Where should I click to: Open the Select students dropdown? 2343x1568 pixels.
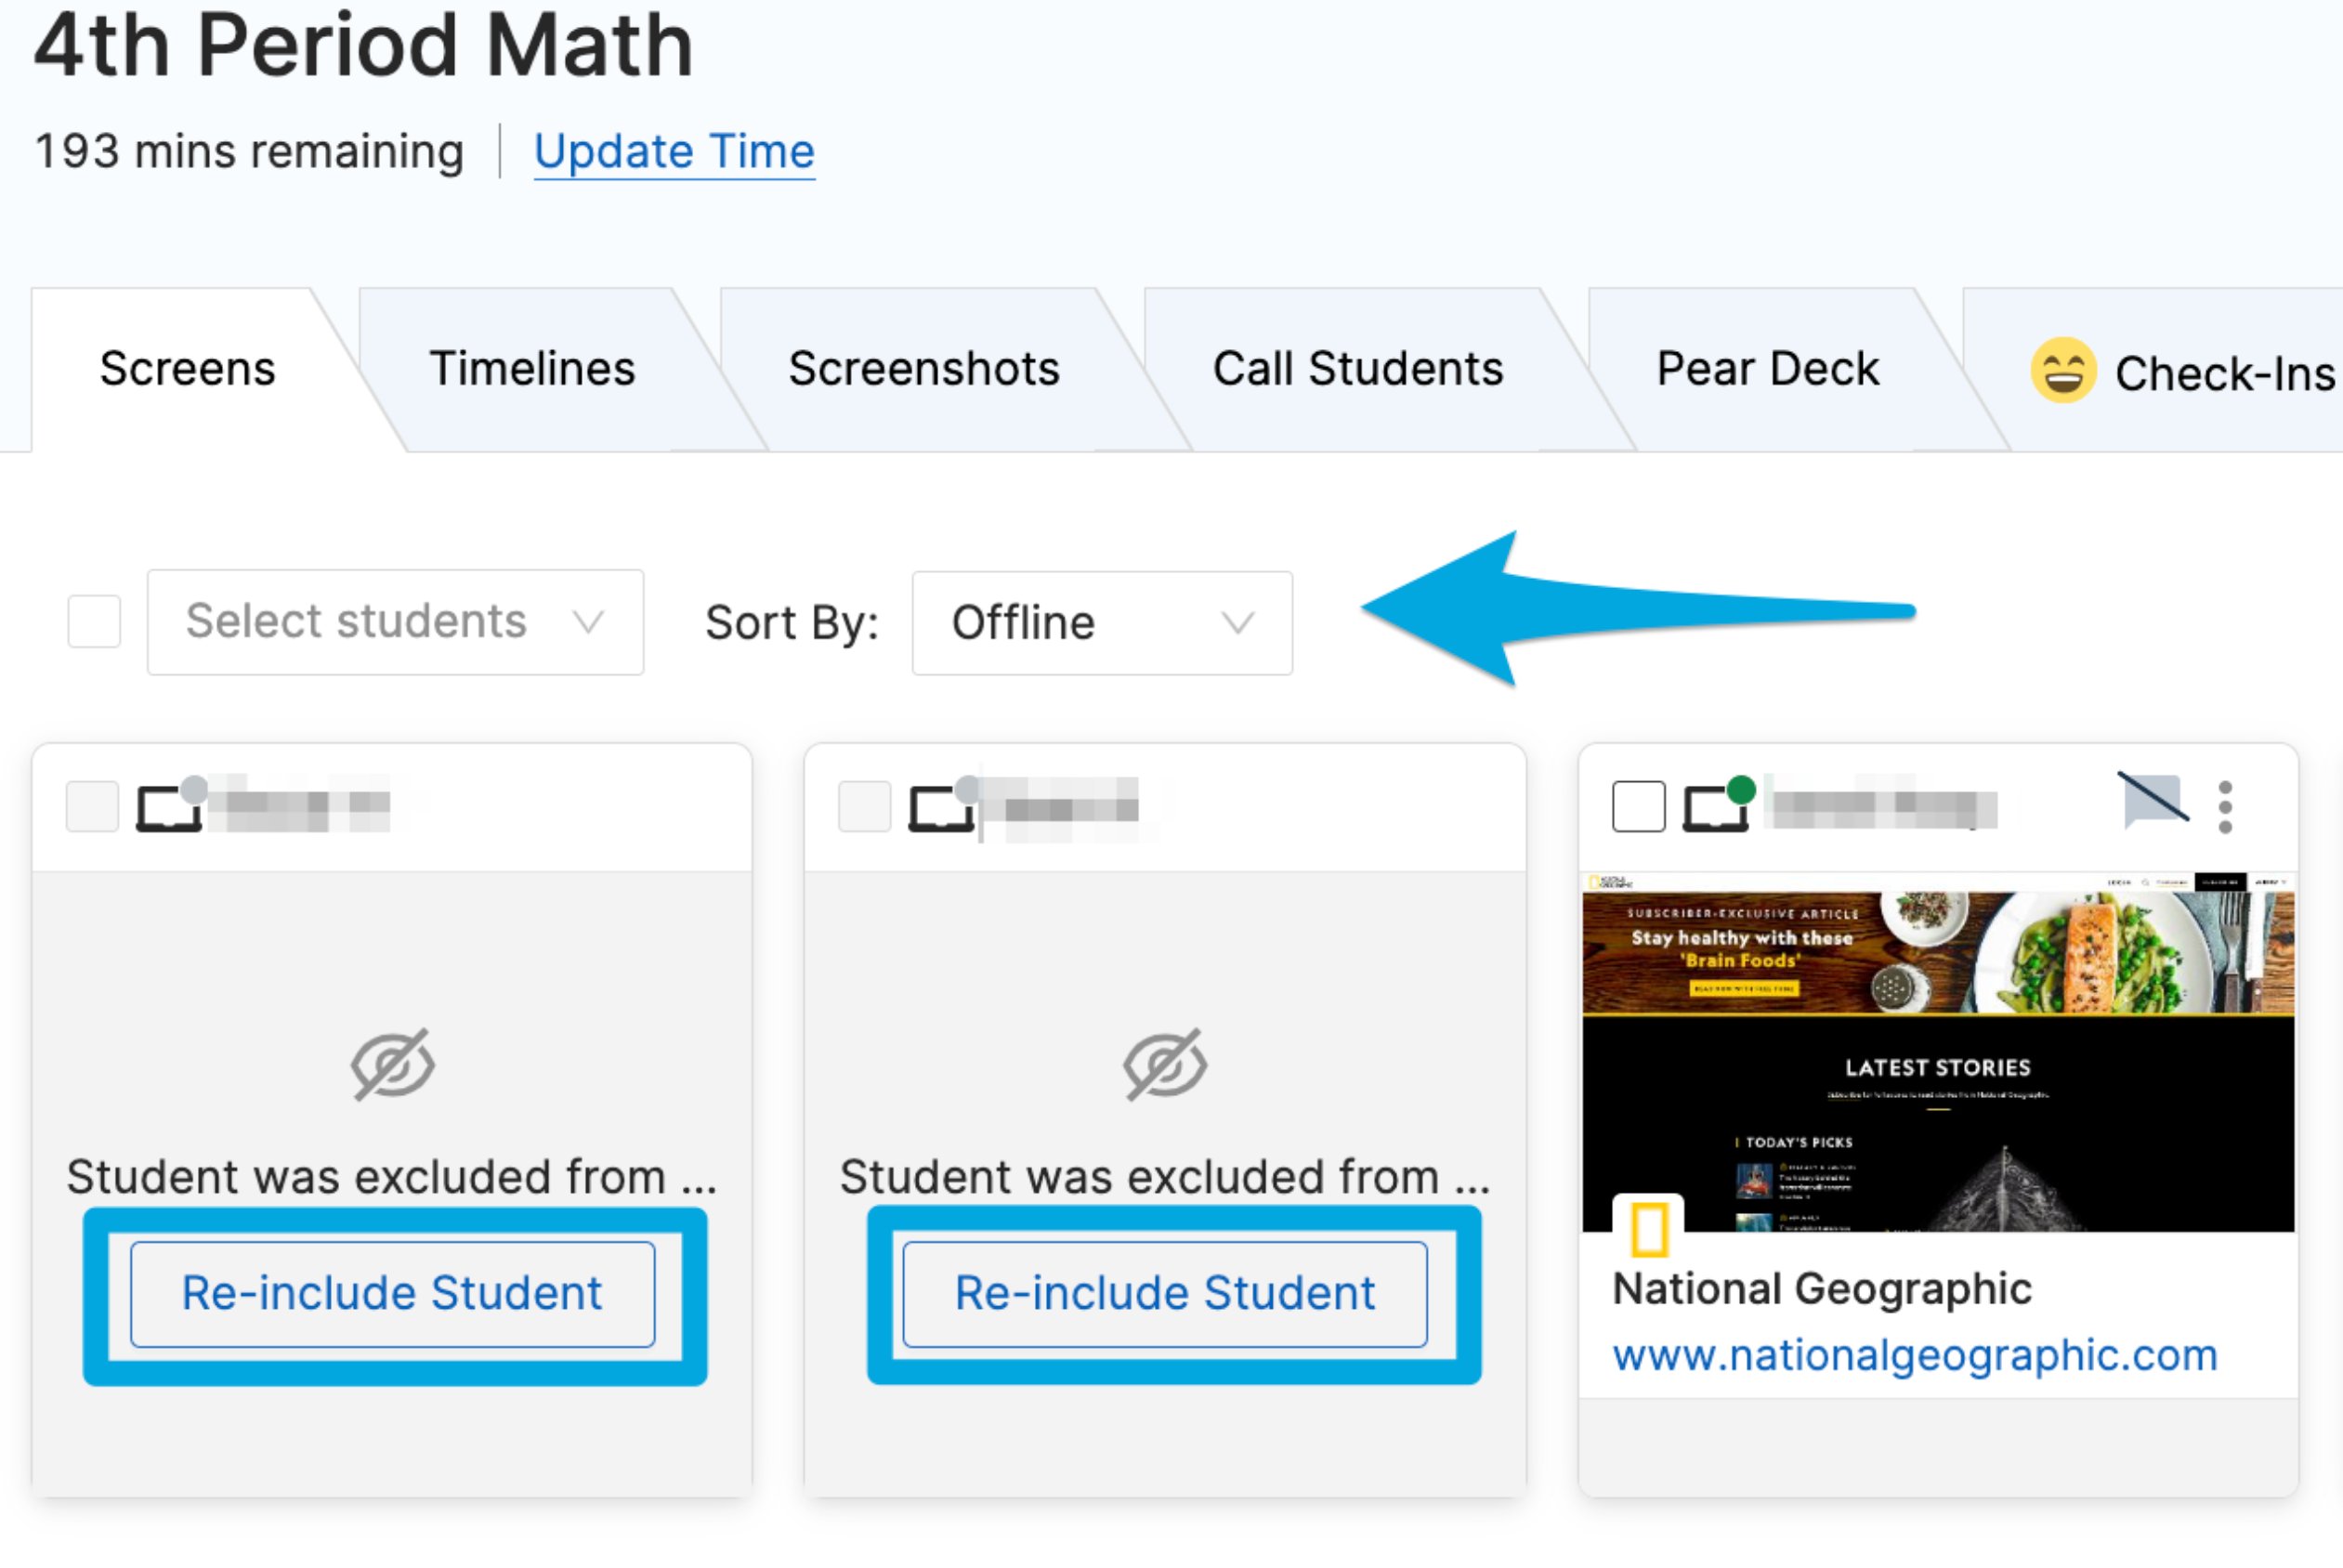click(395, 622)
